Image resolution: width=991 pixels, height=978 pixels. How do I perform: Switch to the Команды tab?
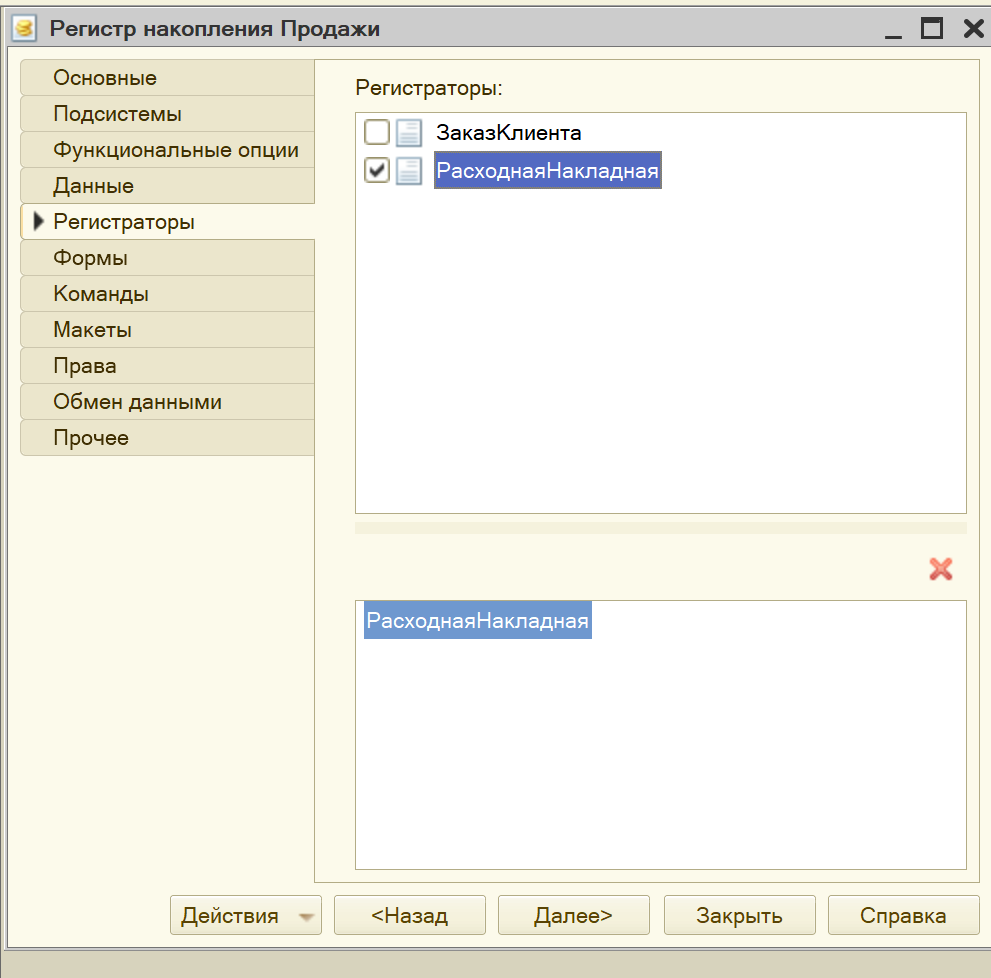click(167, 294)
